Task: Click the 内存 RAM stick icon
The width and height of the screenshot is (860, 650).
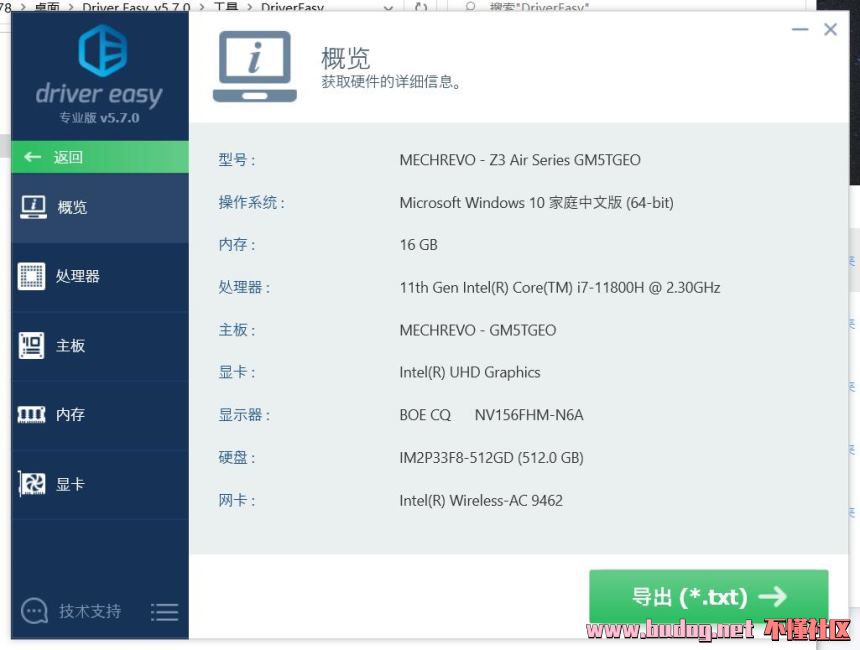Action: tap(31, 414)
